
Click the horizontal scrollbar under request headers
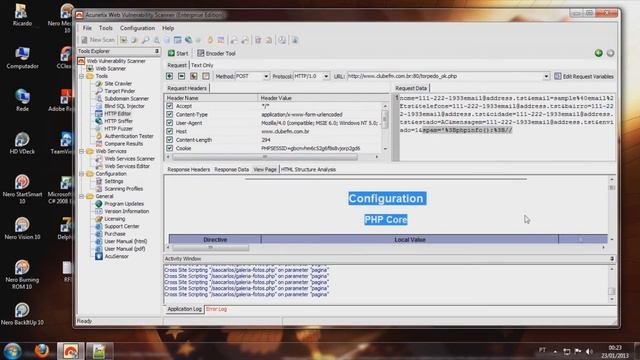(x=272, y=157)
